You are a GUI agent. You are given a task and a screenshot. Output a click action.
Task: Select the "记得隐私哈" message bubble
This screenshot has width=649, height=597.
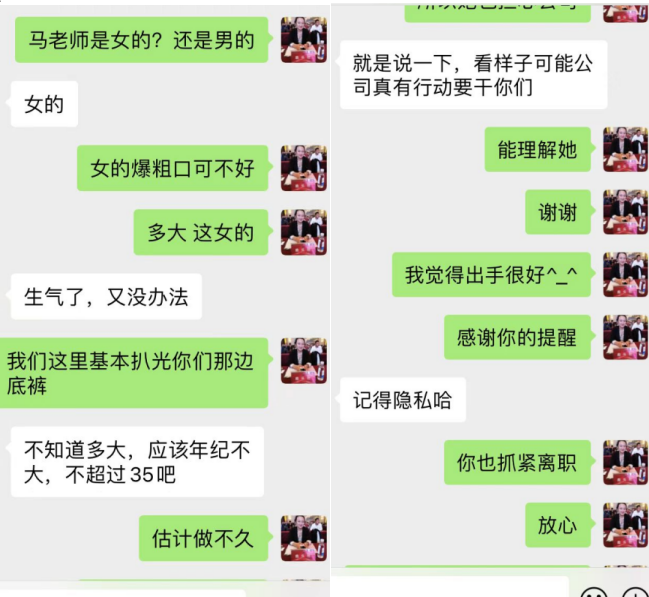pyautogui.click(x=403, y=400)
